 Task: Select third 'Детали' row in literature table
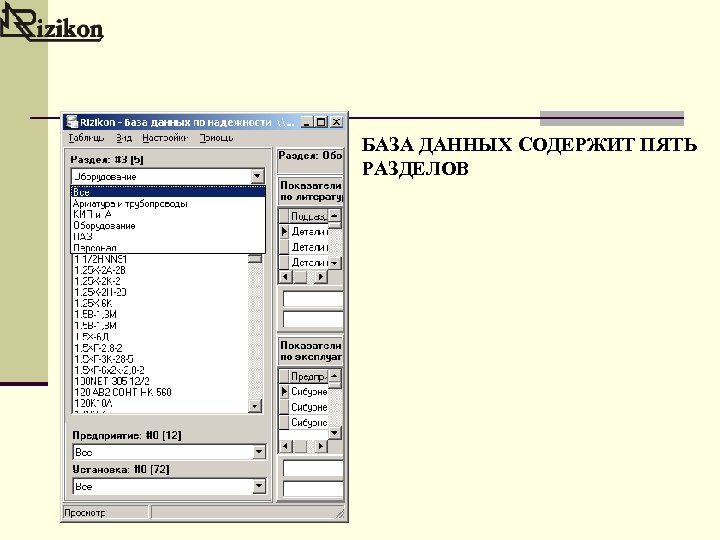309,262
